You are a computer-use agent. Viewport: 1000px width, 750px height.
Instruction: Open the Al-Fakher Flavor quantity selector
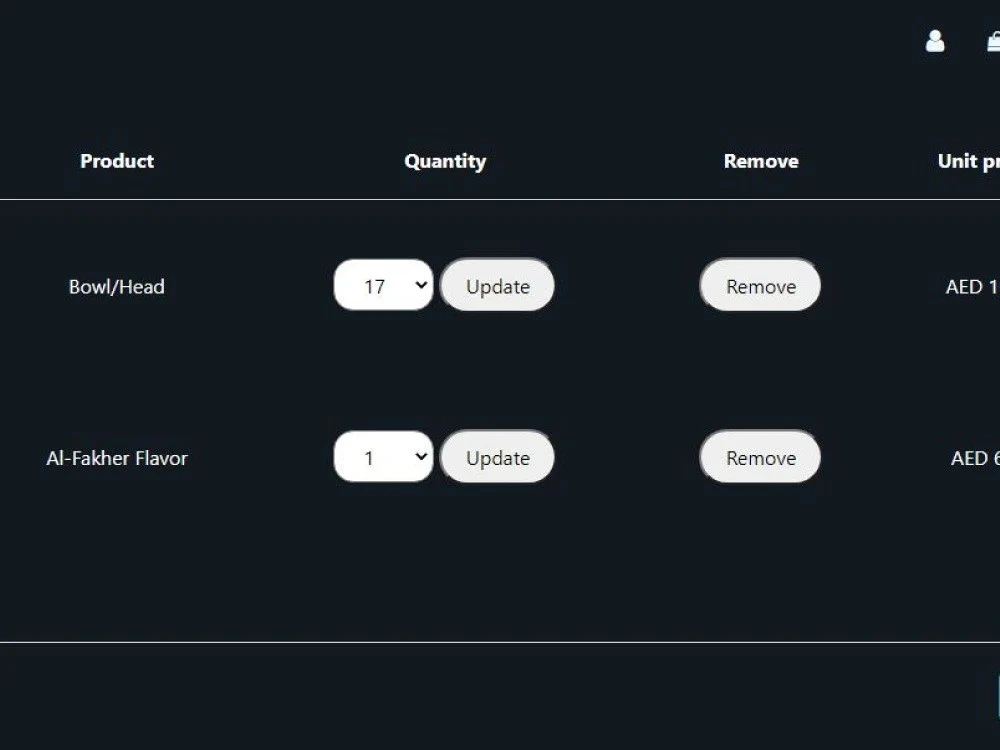click(x=383, y=457)
